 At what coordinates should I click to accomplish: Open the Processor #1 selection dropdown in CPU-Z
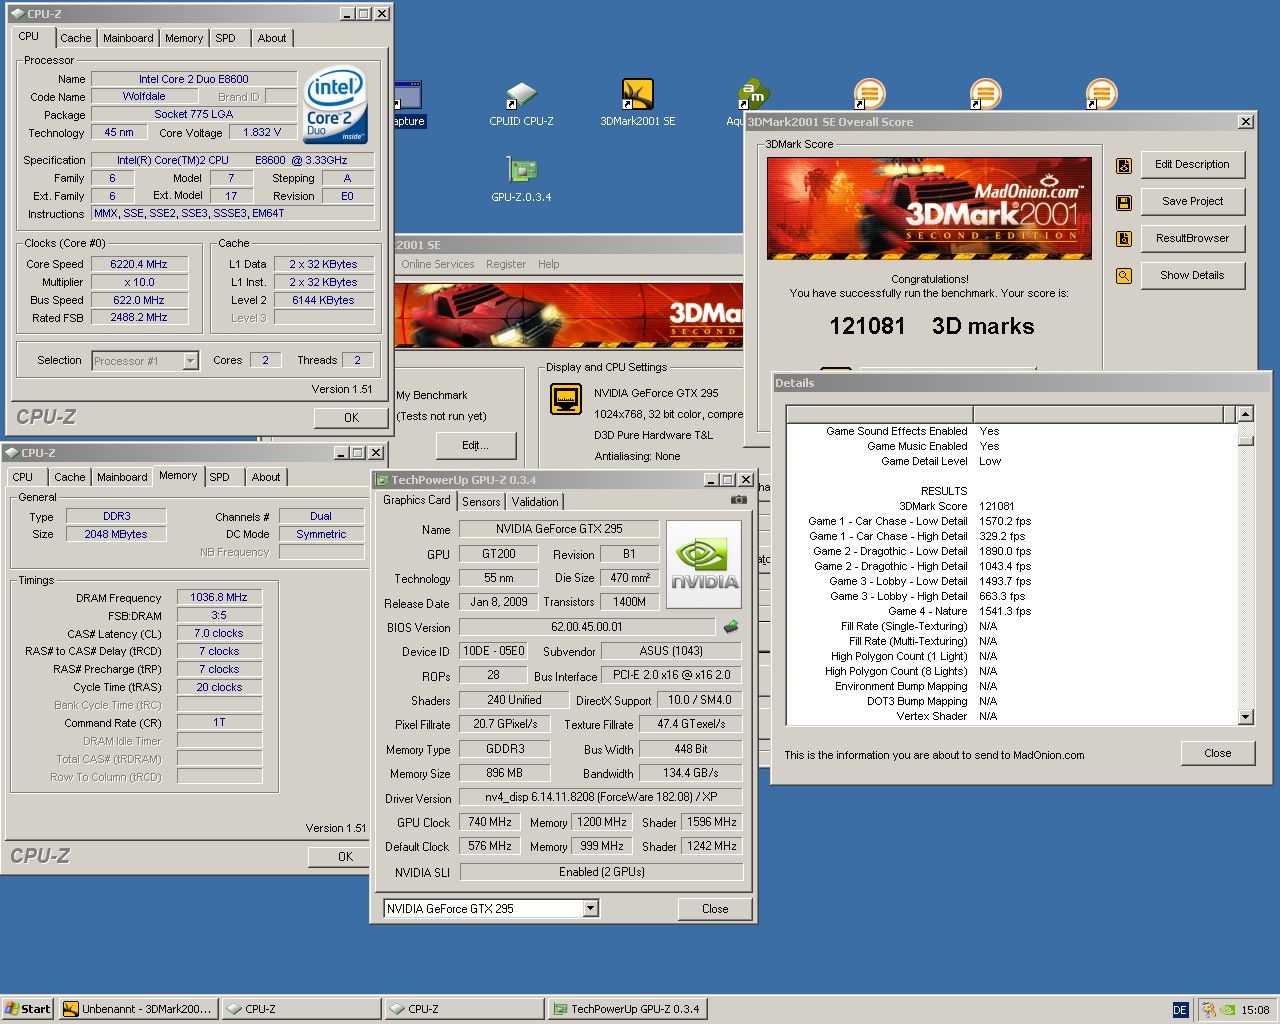190,361
